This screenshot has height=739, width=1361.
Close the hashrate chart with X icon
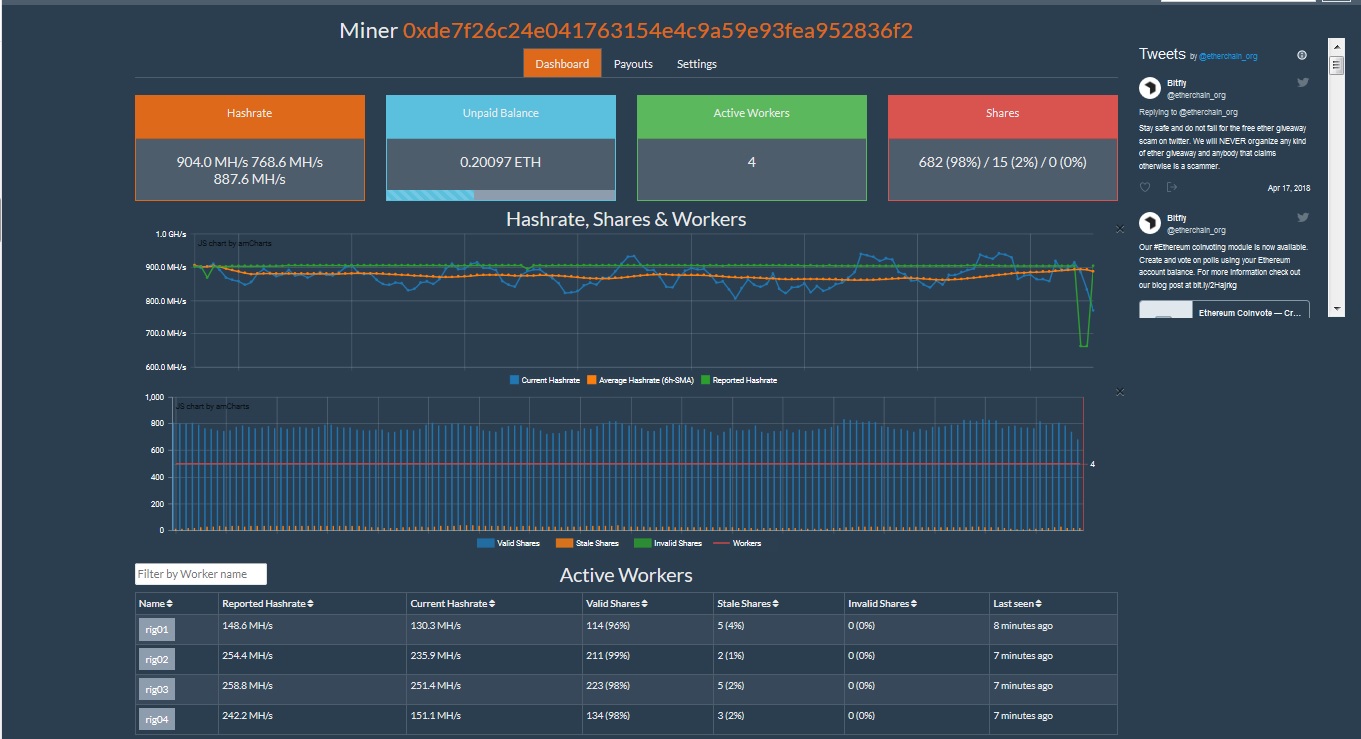[x=1120, y=230]
